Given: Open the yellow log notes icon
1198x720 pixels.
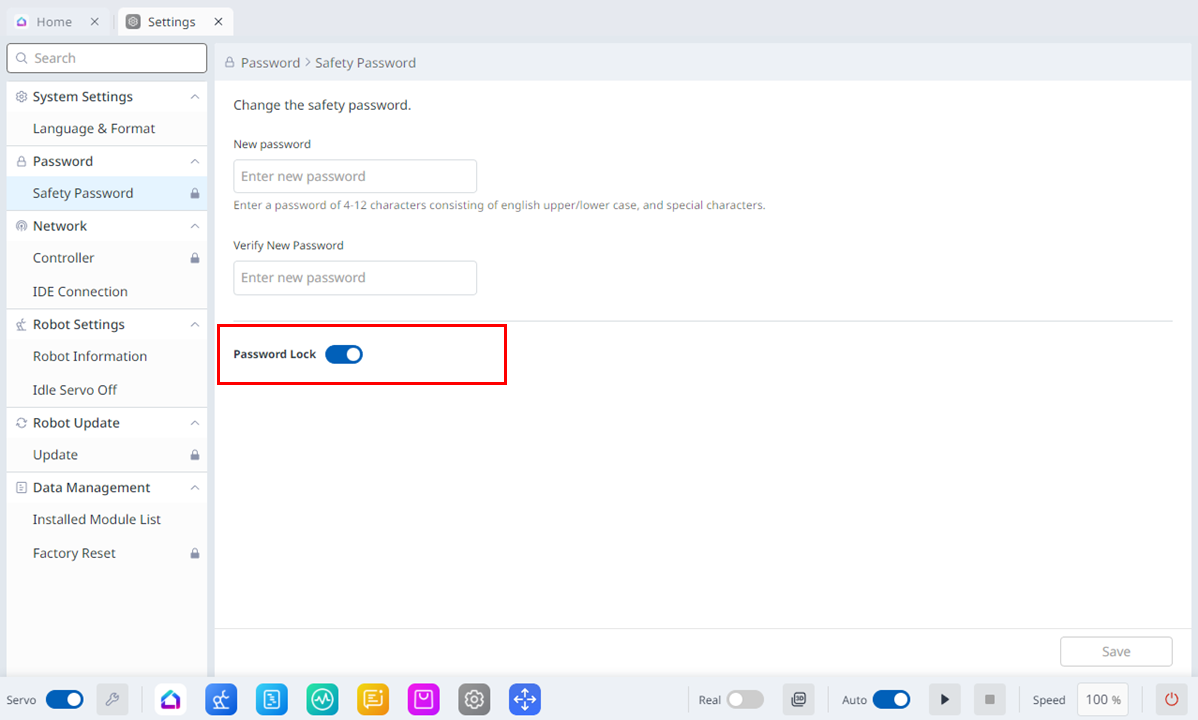Looking at the screenshot, I should (x=373, y=700).
